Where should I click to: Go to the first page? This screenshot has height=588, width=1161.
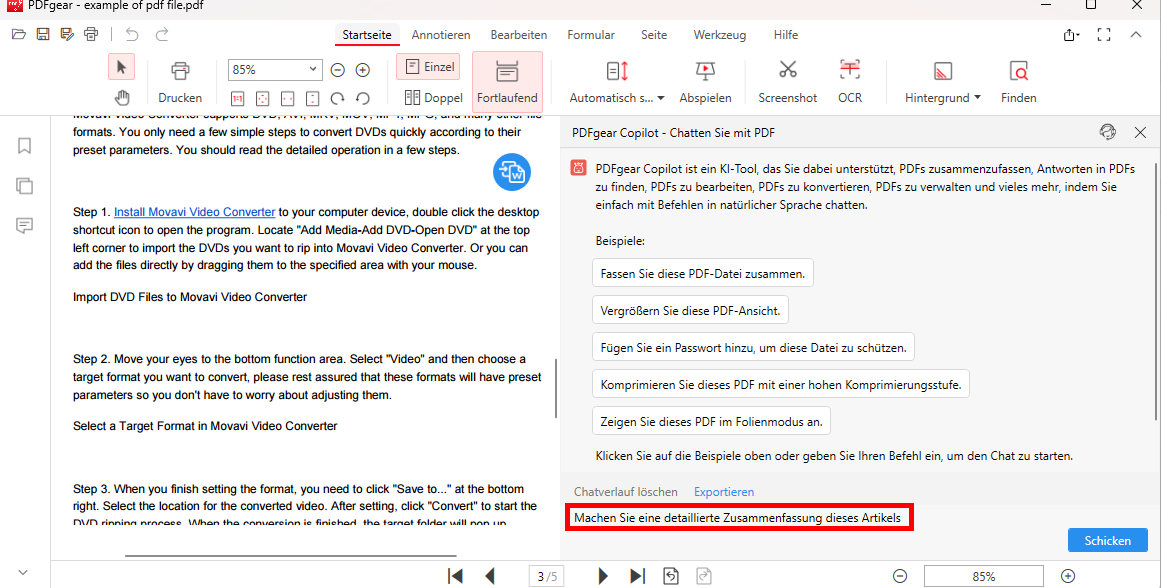[455, 576]
